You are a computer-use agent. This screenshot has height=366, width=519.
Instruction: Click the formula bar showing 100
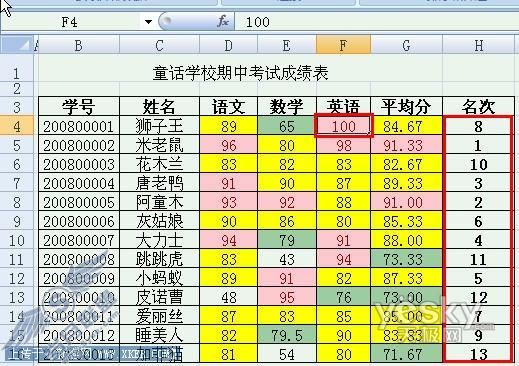[377, 22]
